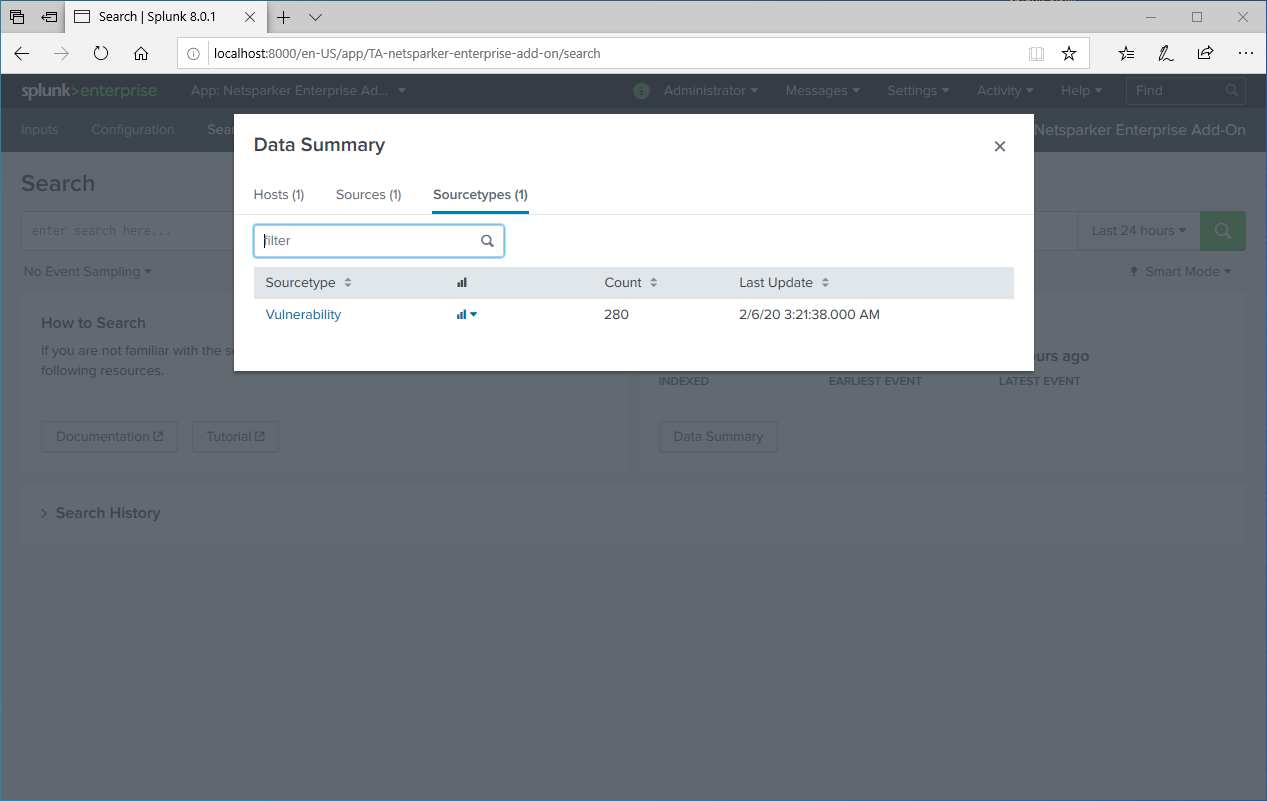
Task: Click the info icon next to Administrator
Action: pyautogui.click(x=640, y=90)
